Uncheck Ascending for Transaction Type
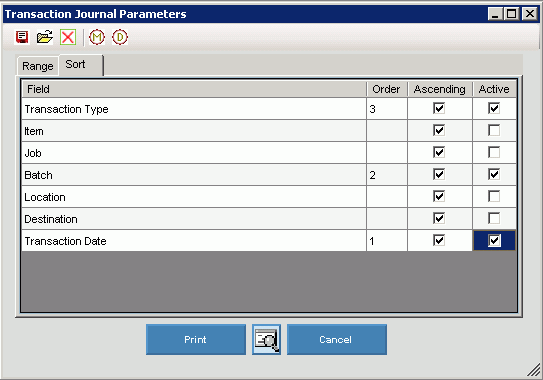The image size is (543, 380). [439, 108]
